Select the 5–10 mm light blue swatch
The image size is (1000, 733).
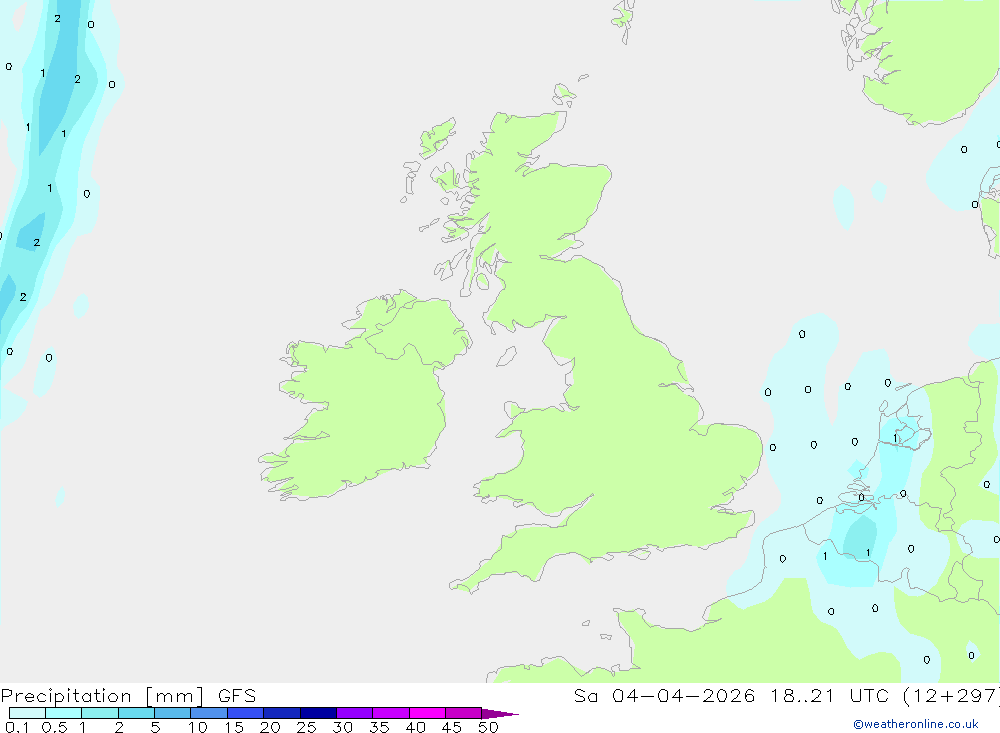point(172,713)
